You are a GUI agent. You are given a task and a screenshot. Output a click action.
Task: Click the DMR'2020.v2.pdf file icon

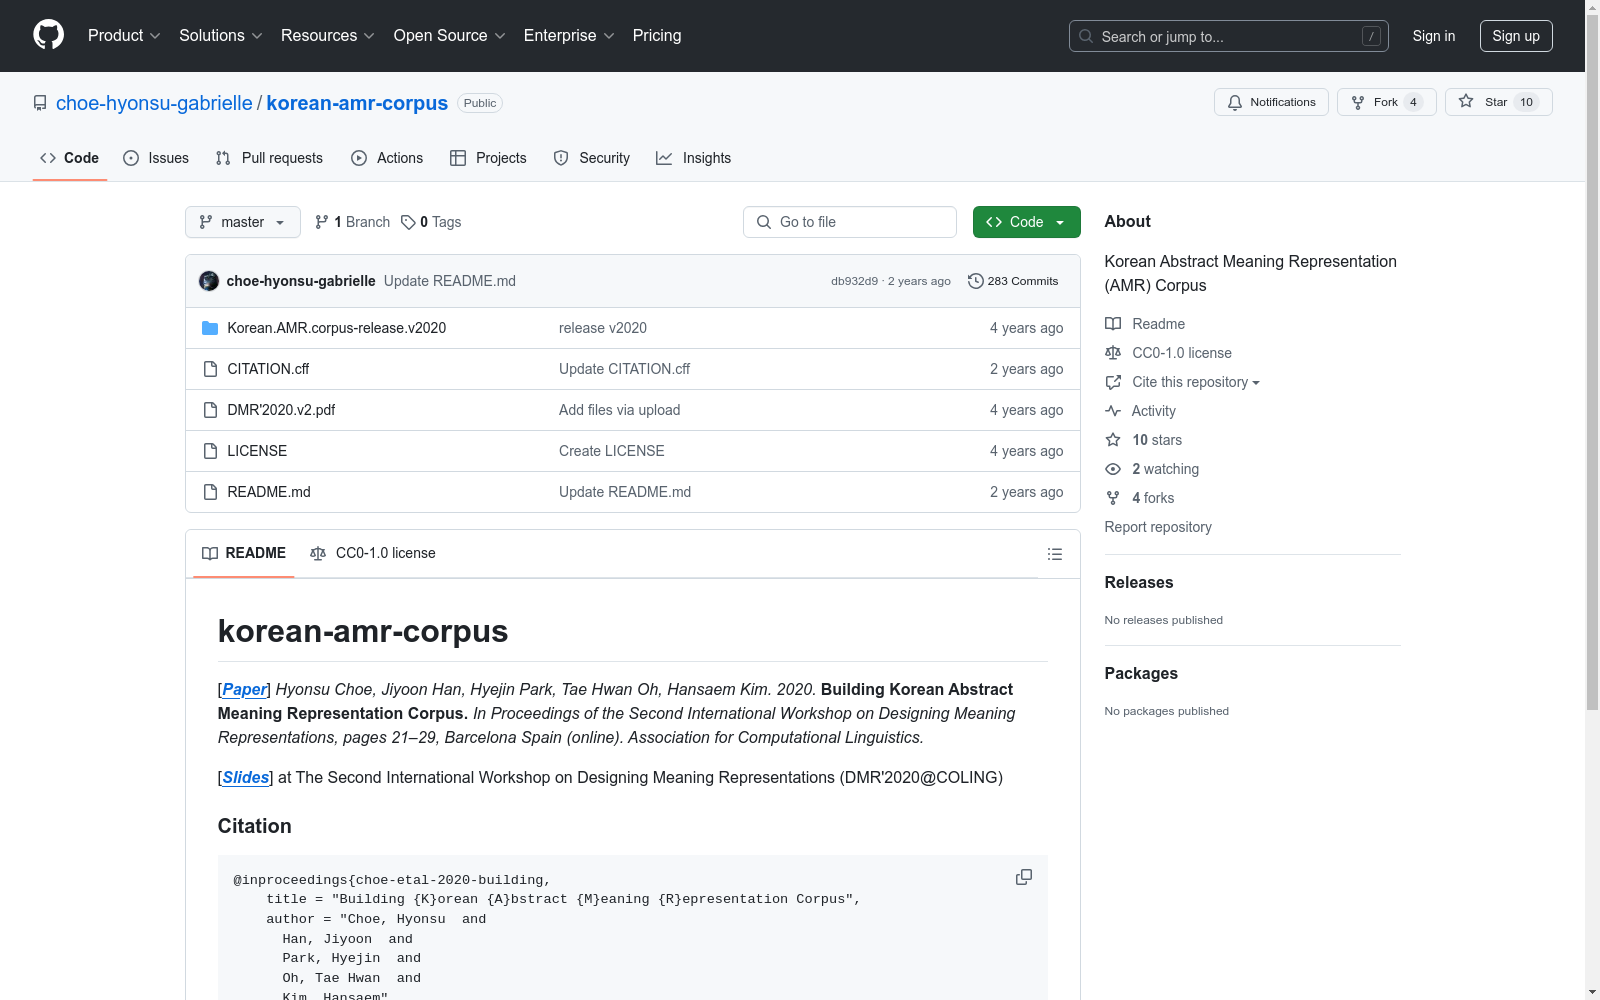(x=210, y=410)
